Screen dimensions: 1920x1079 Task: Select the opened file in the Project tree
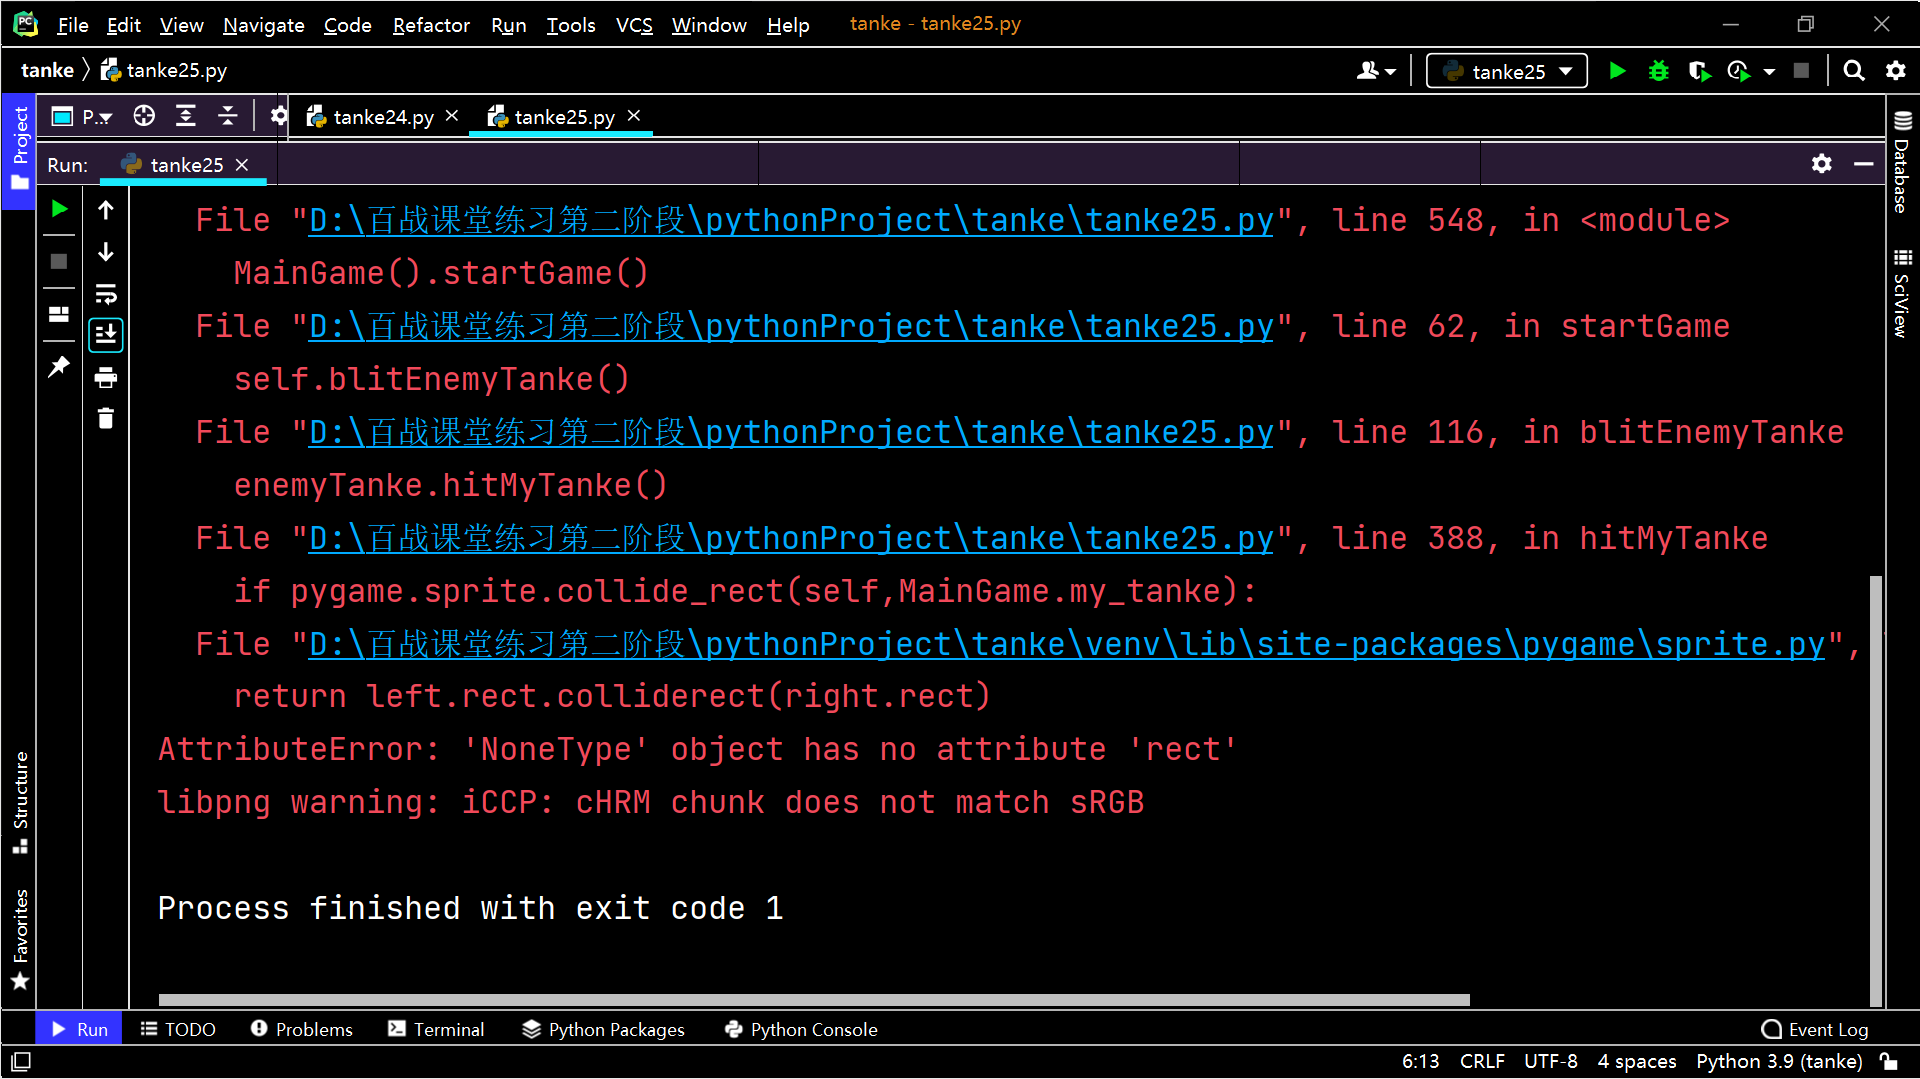click(x=144, y=116)
